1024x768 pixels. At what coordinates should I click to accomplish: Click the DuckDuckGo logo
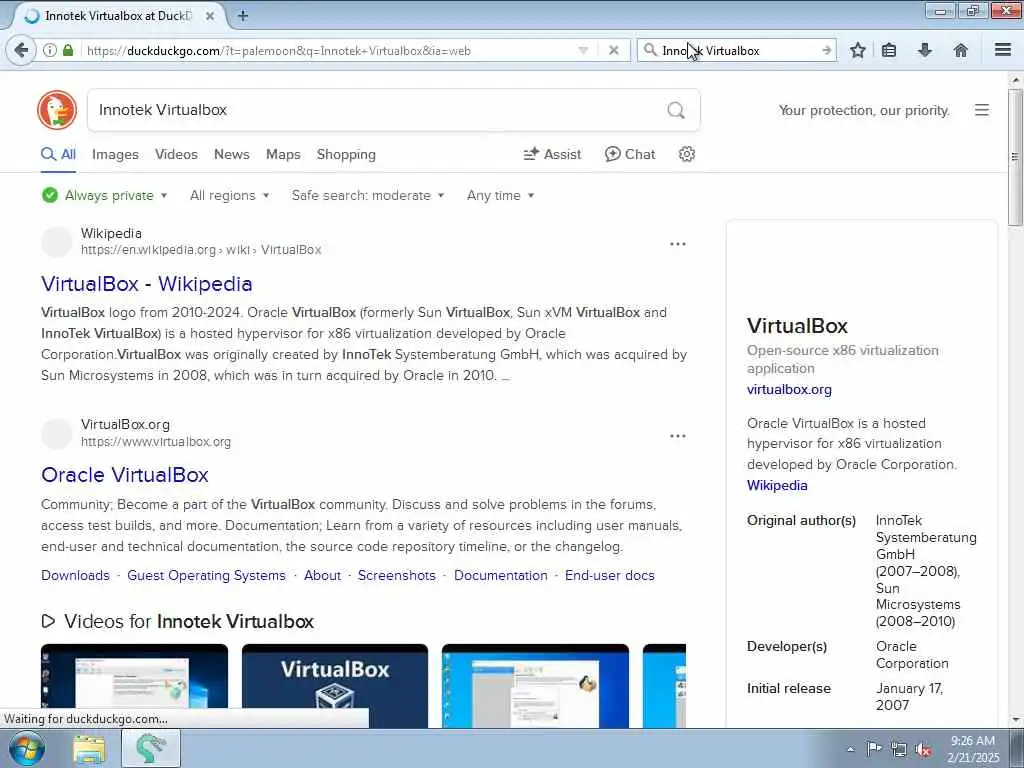click(57, 110)
